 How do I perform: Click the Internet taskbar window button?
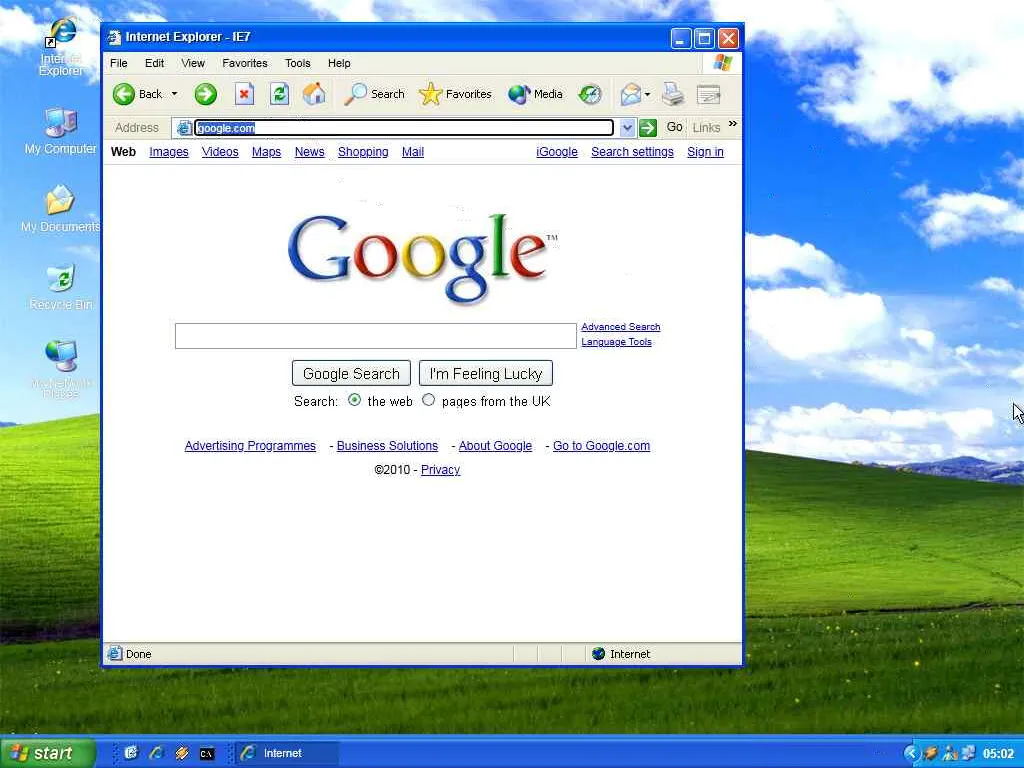[287, 753]
